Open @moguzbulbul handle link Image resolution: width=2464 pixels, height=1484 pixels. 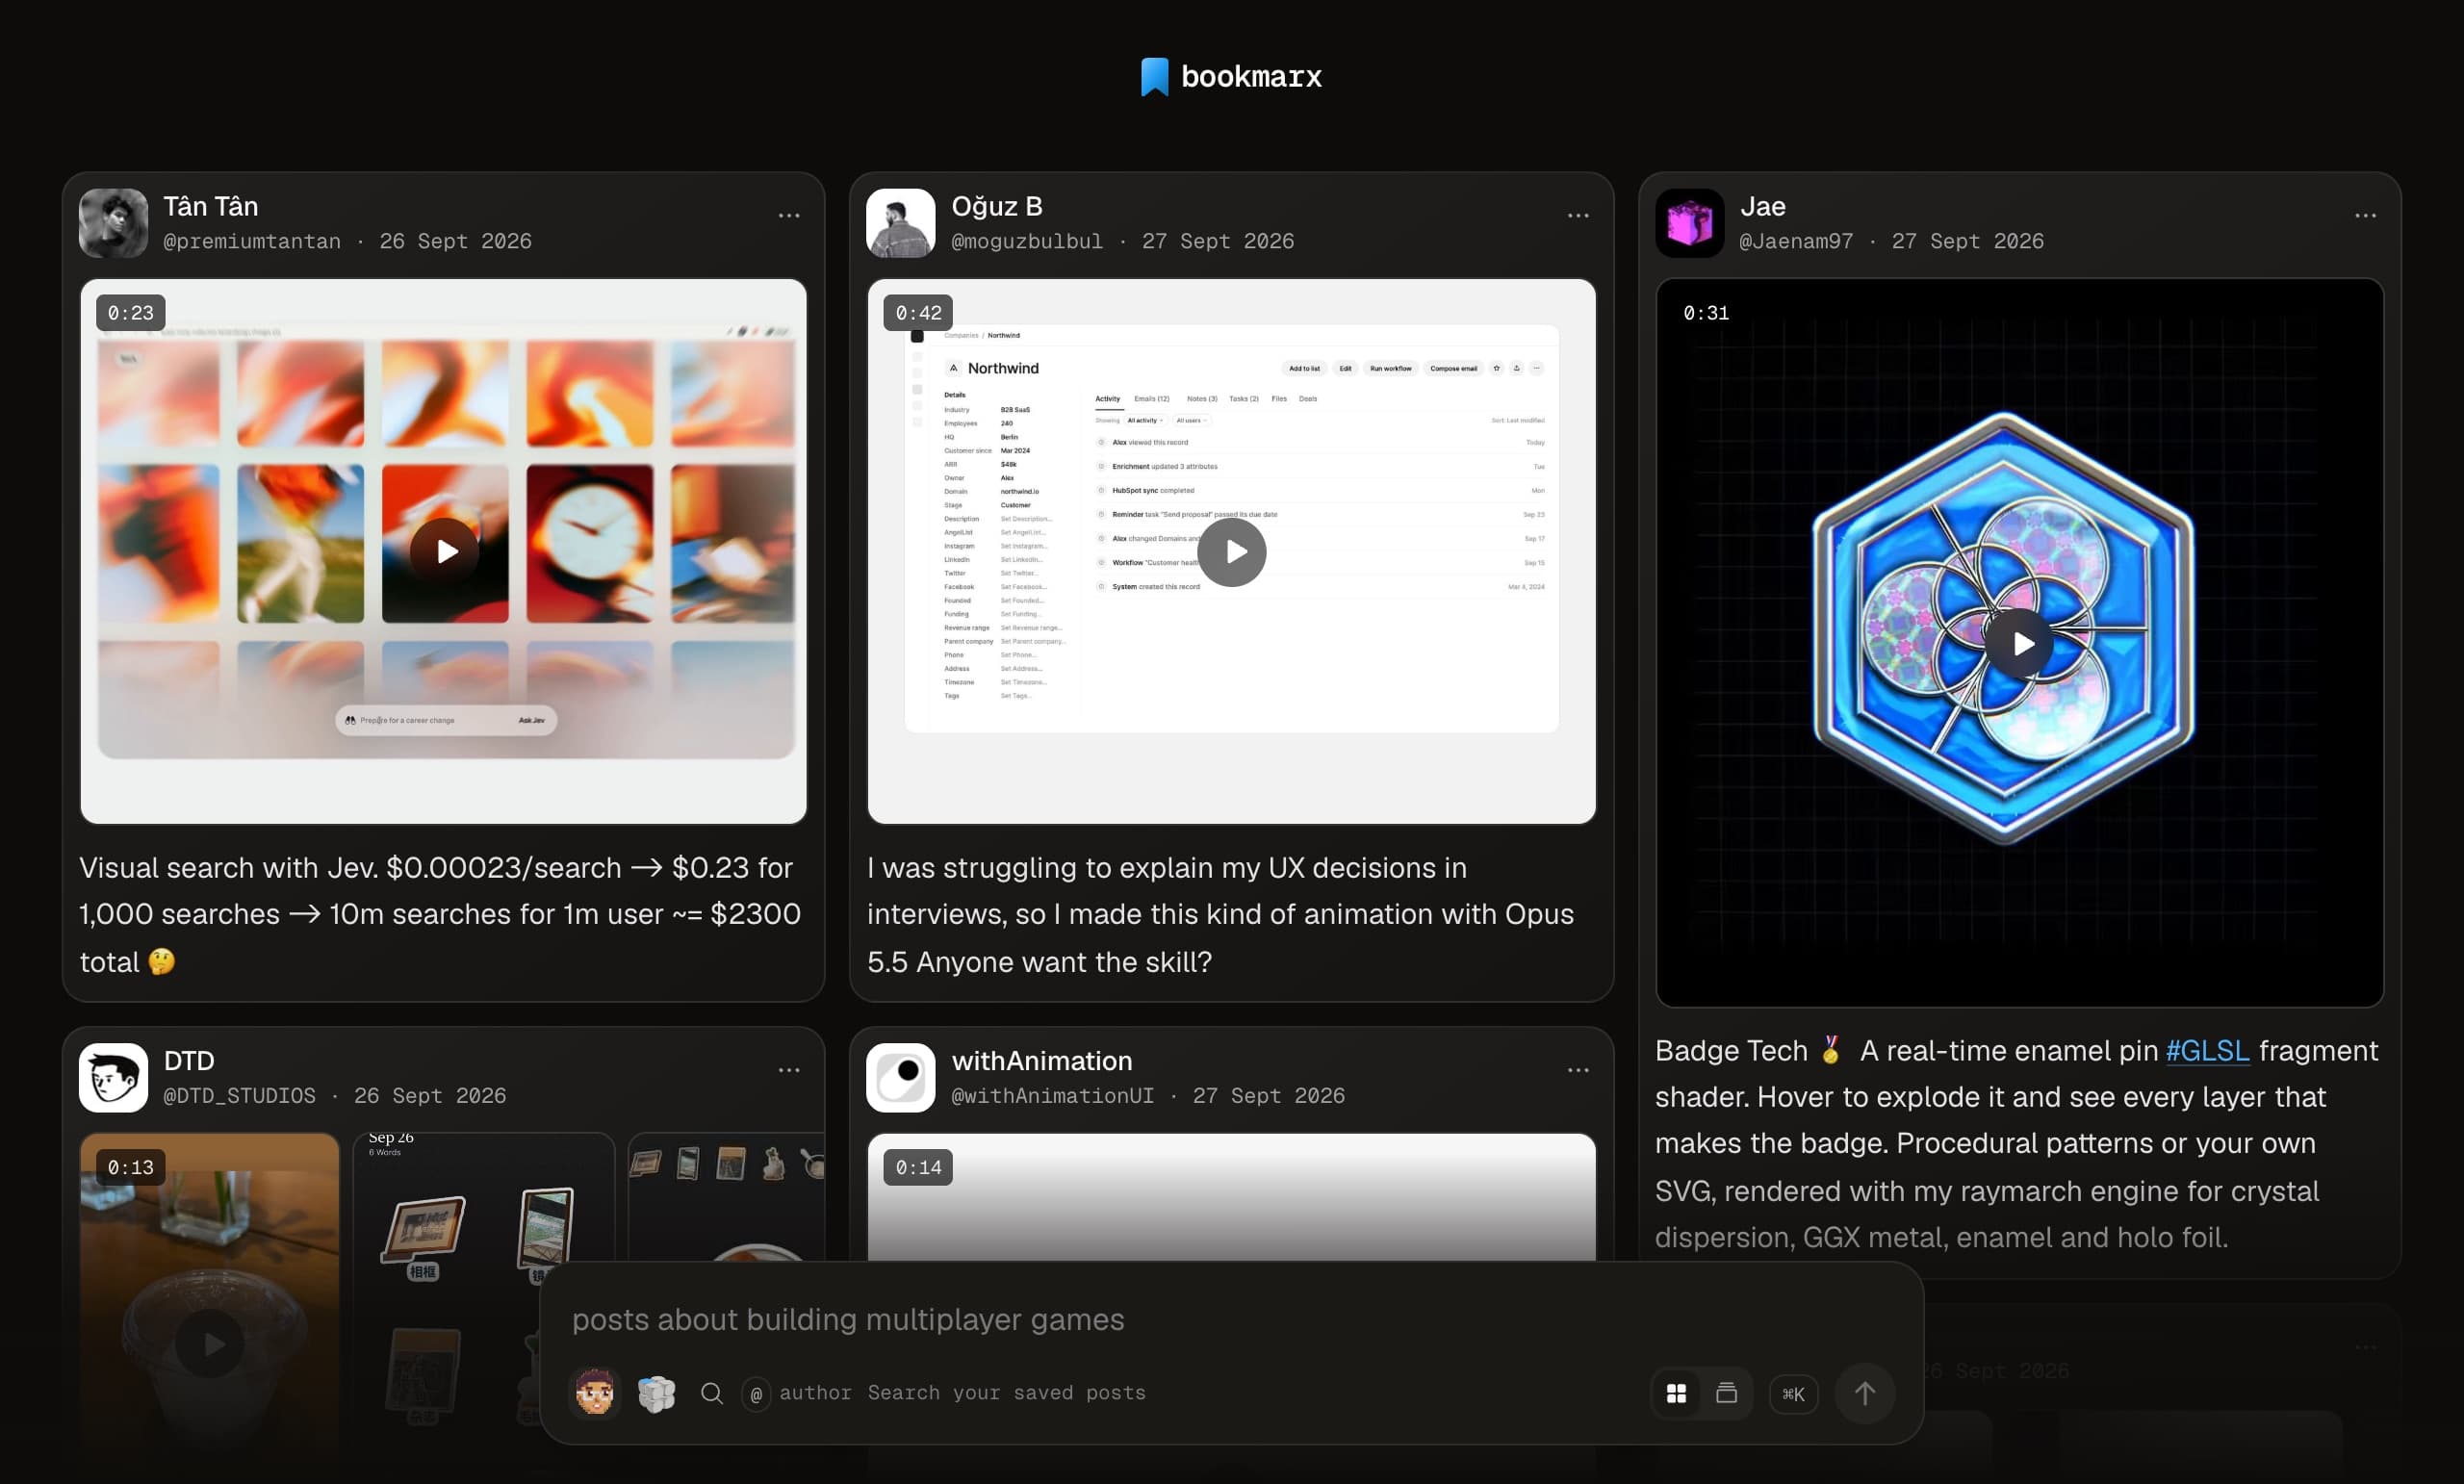click(x=1027, y=241)
